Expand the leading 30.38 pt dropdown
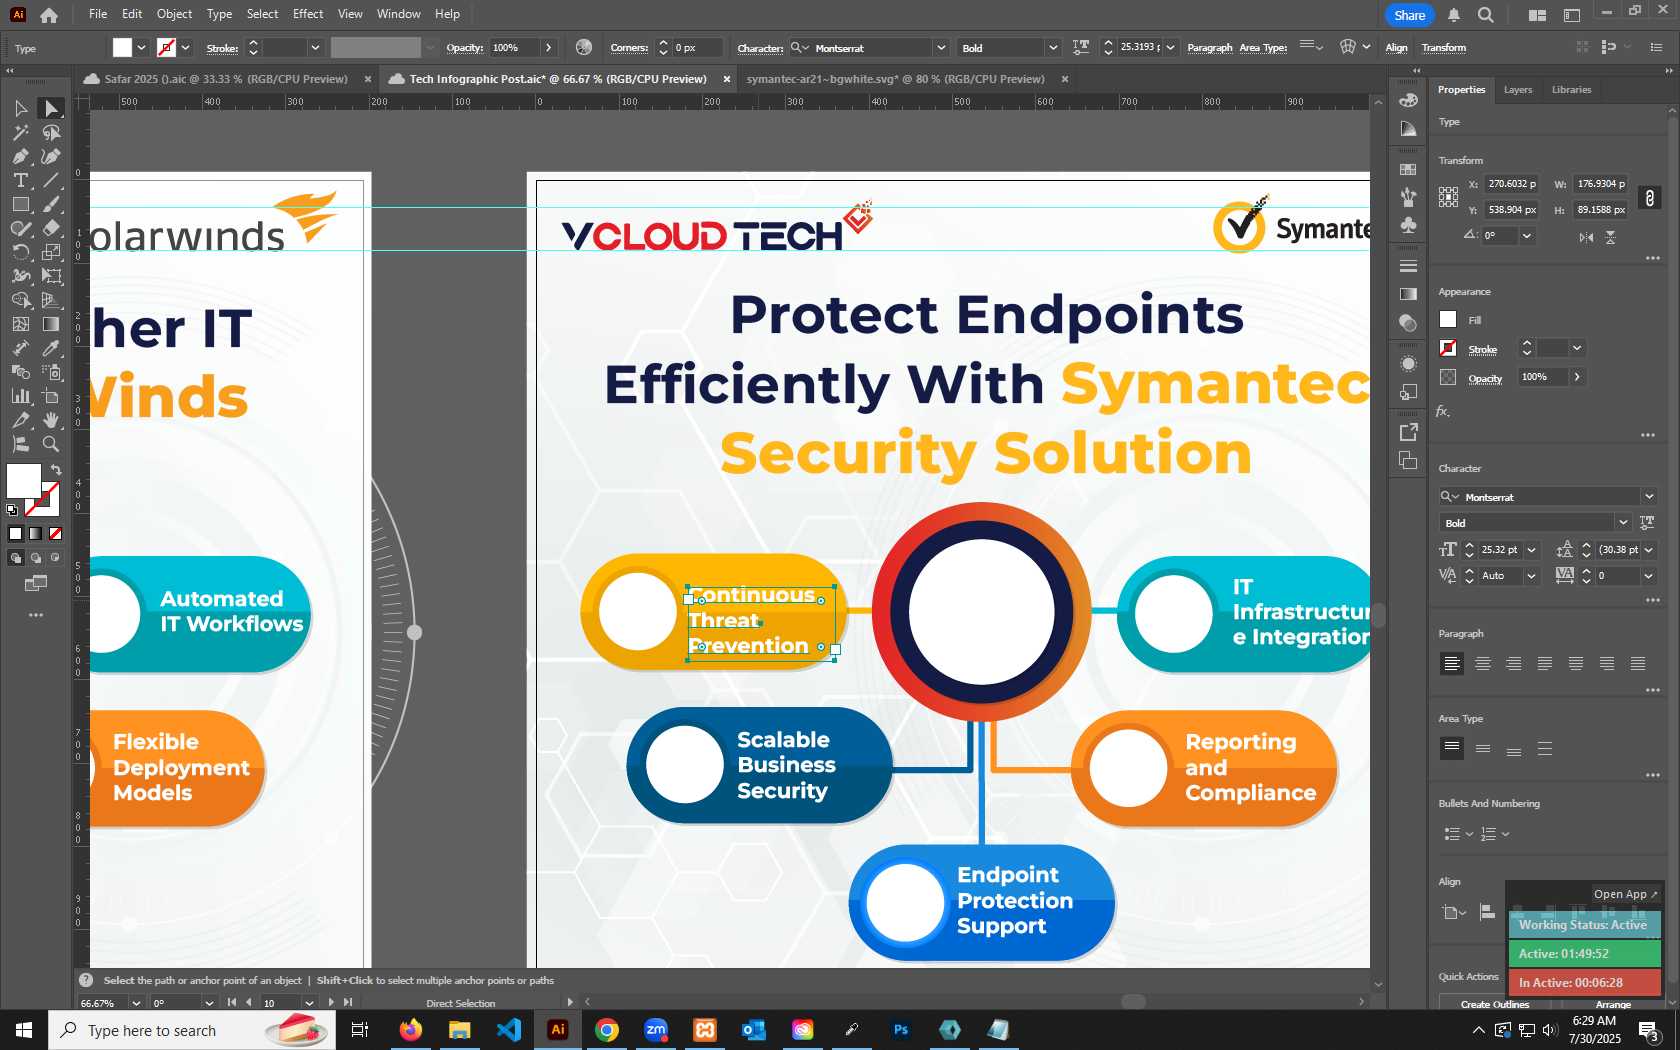The width and height of the screenshot is (1680, 1050). click(x=1649, y=550)
